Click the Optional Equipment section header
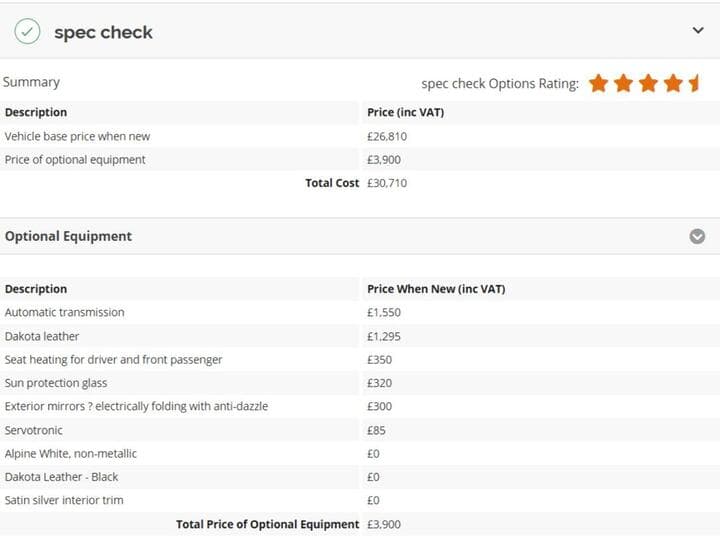Image resolution: width=720 pixels, height=540 pixels. pyautogui.click(x=360, y=236)
